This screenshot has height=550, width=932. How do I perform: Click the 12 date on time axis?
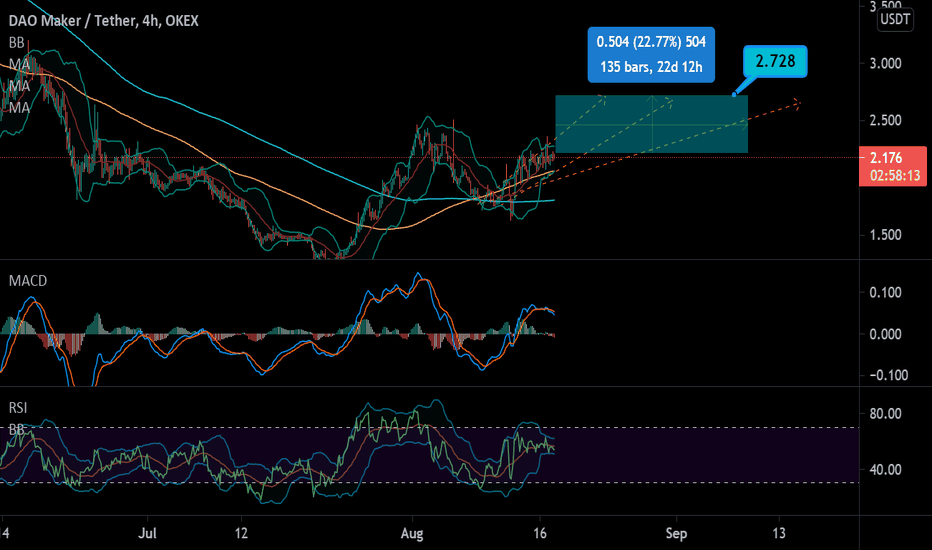(x=241, y=533)
